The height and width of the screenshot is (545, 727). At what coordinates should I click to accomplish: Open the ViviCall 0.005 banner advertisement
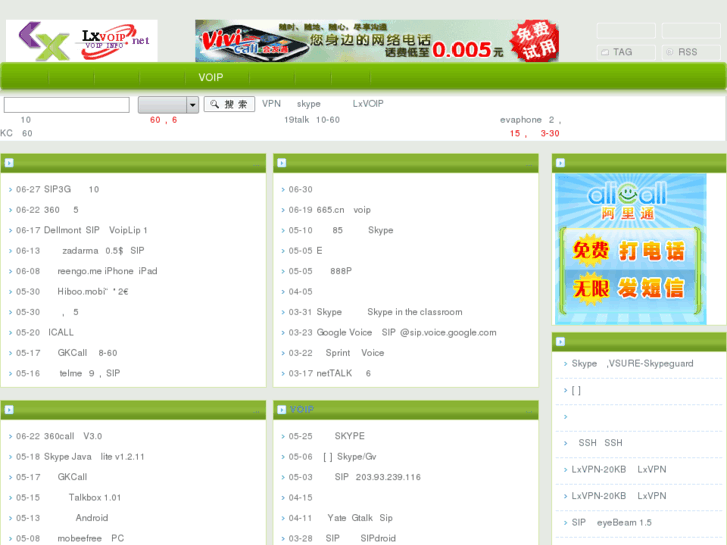point(377,41)
